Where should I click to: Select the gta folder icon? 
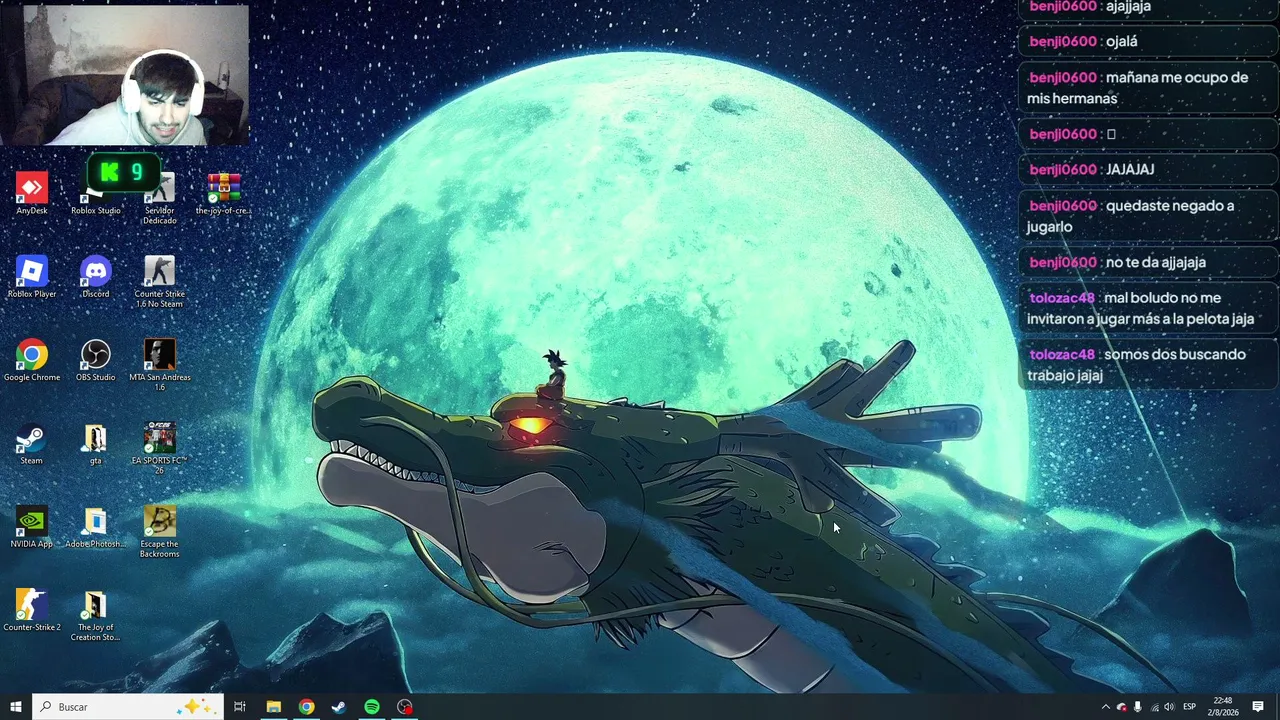pos(96,444)
